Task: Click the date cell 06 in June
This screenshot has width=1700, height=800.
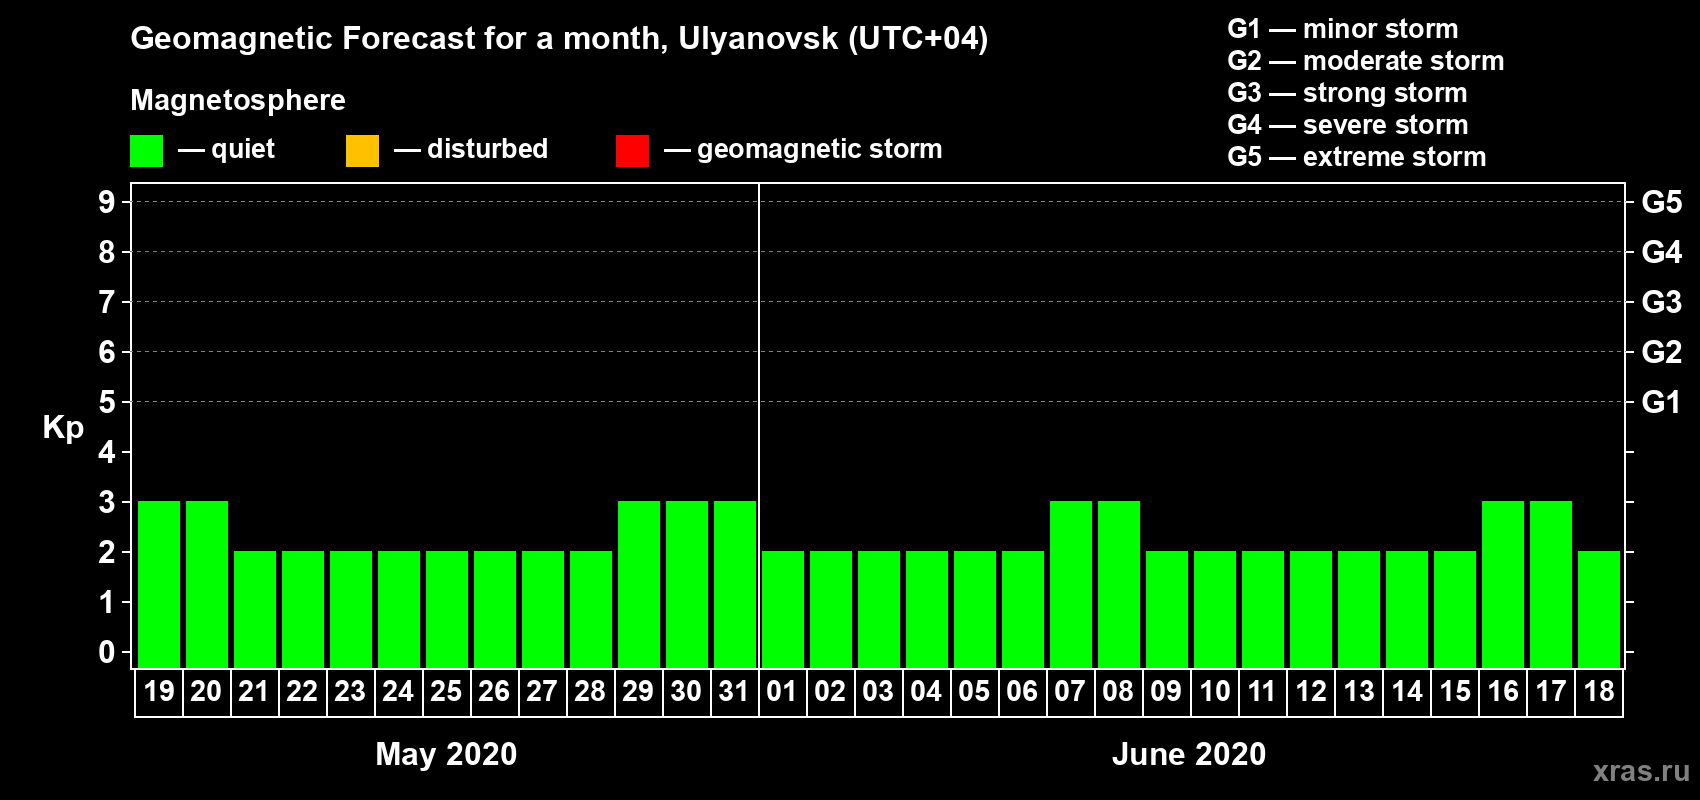Action: [x=1023, y=692]
